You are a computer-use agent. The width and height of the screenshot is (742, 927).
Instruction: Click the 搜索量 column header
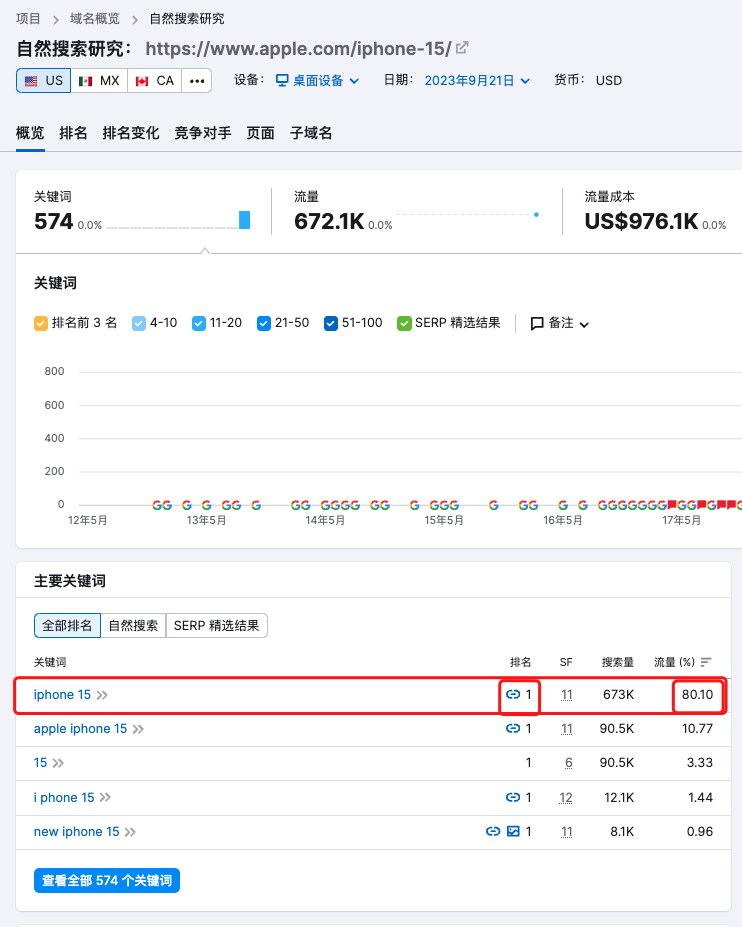(618, 662)
